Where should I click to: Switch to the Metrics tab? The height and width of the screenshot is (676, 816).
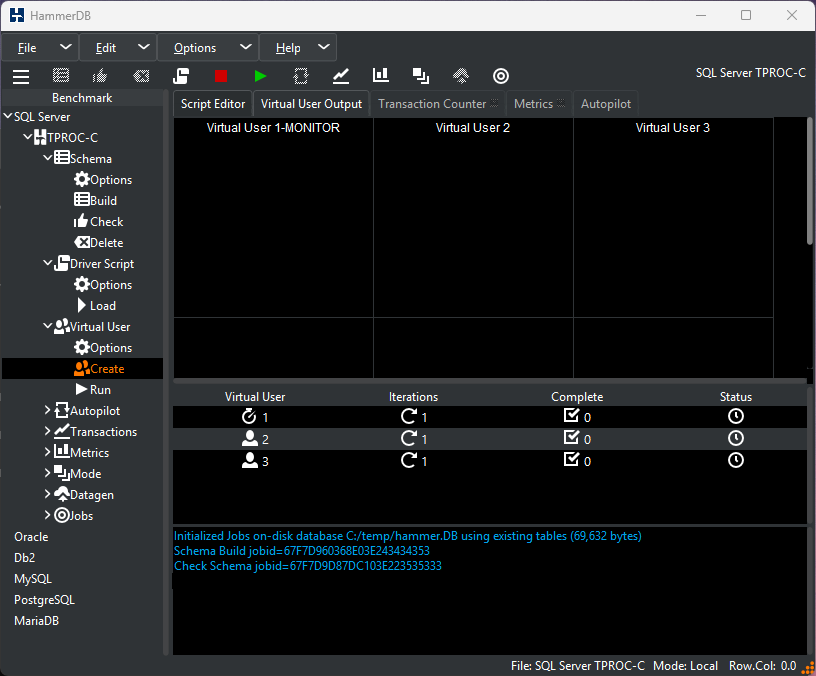click(539, 104)
